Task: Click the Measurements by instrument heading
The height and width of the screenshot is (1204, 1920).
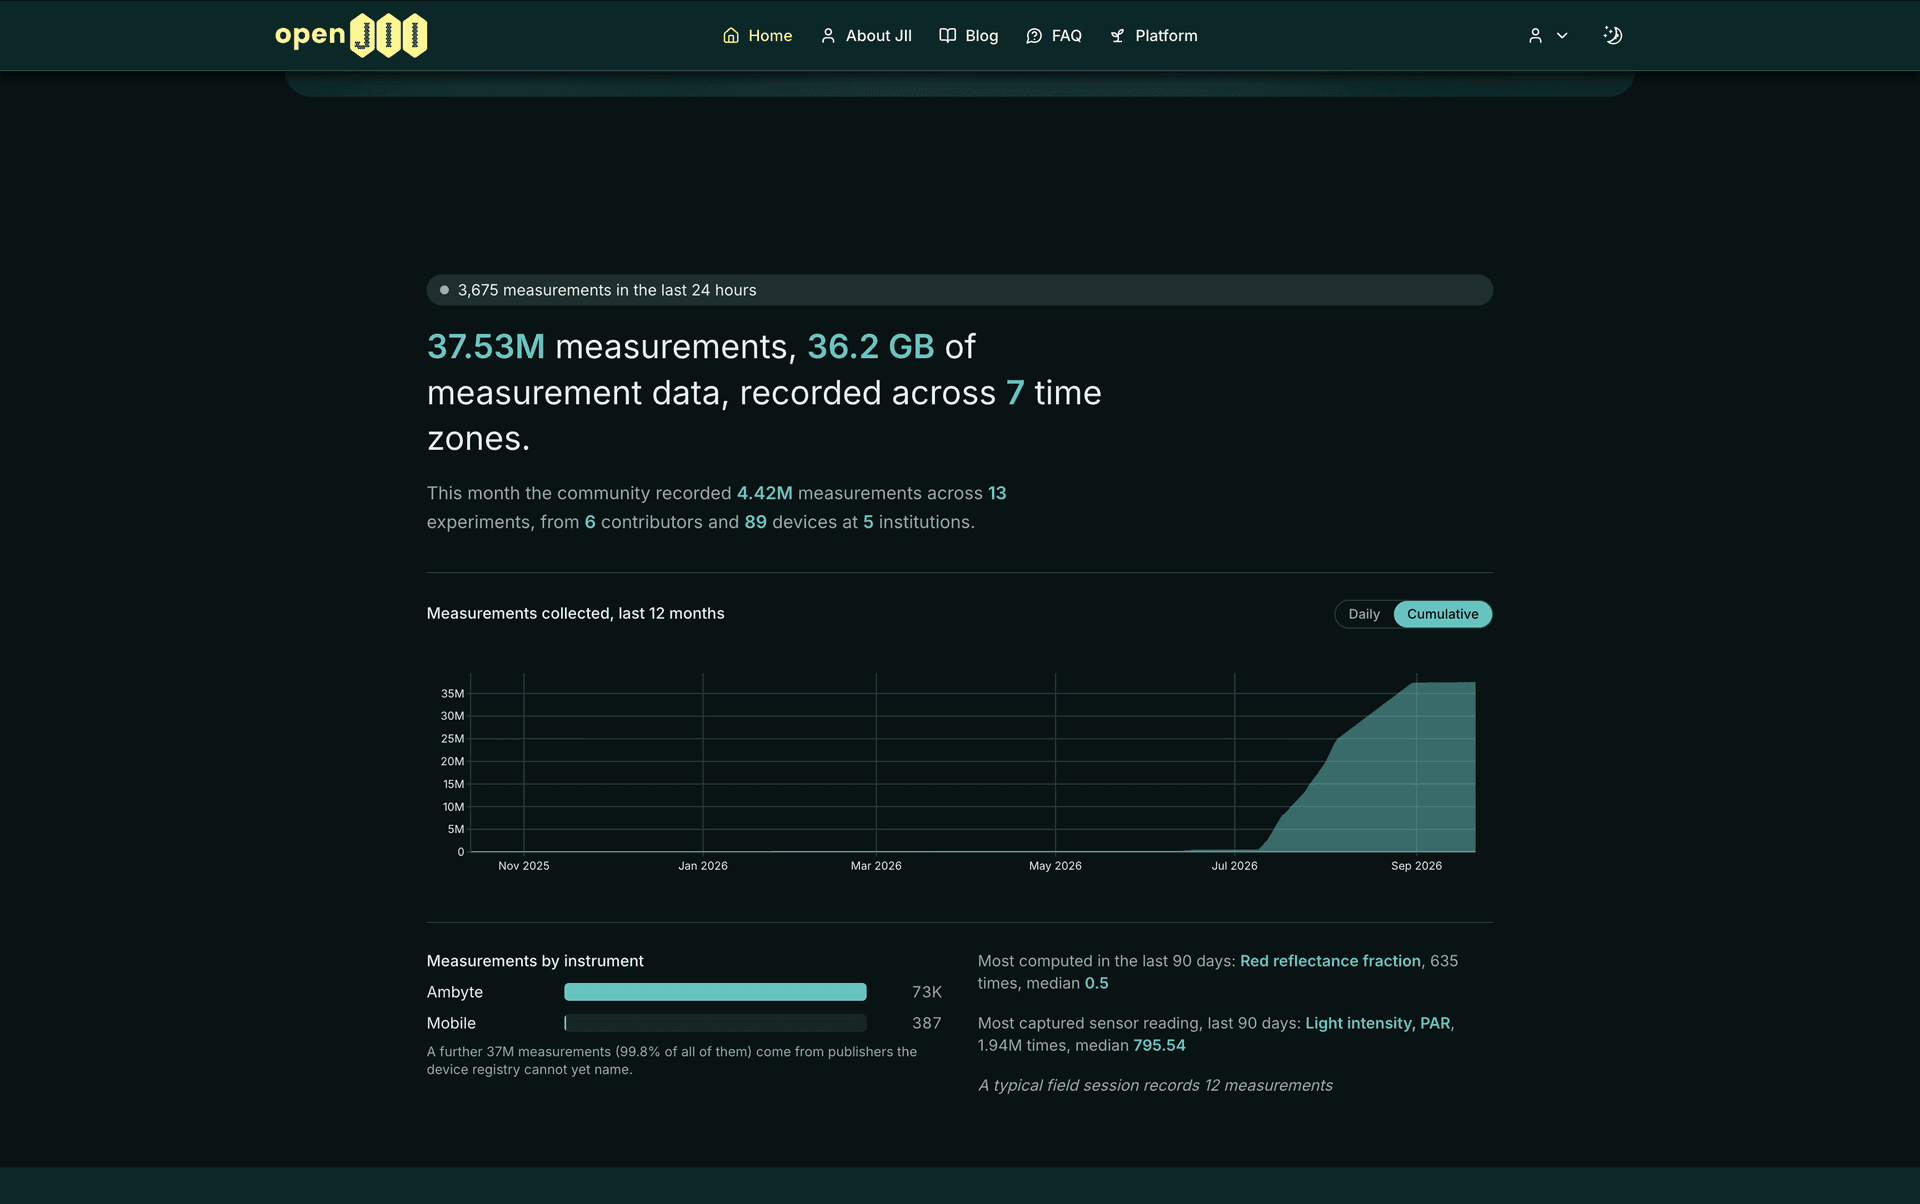Action: 535,961
